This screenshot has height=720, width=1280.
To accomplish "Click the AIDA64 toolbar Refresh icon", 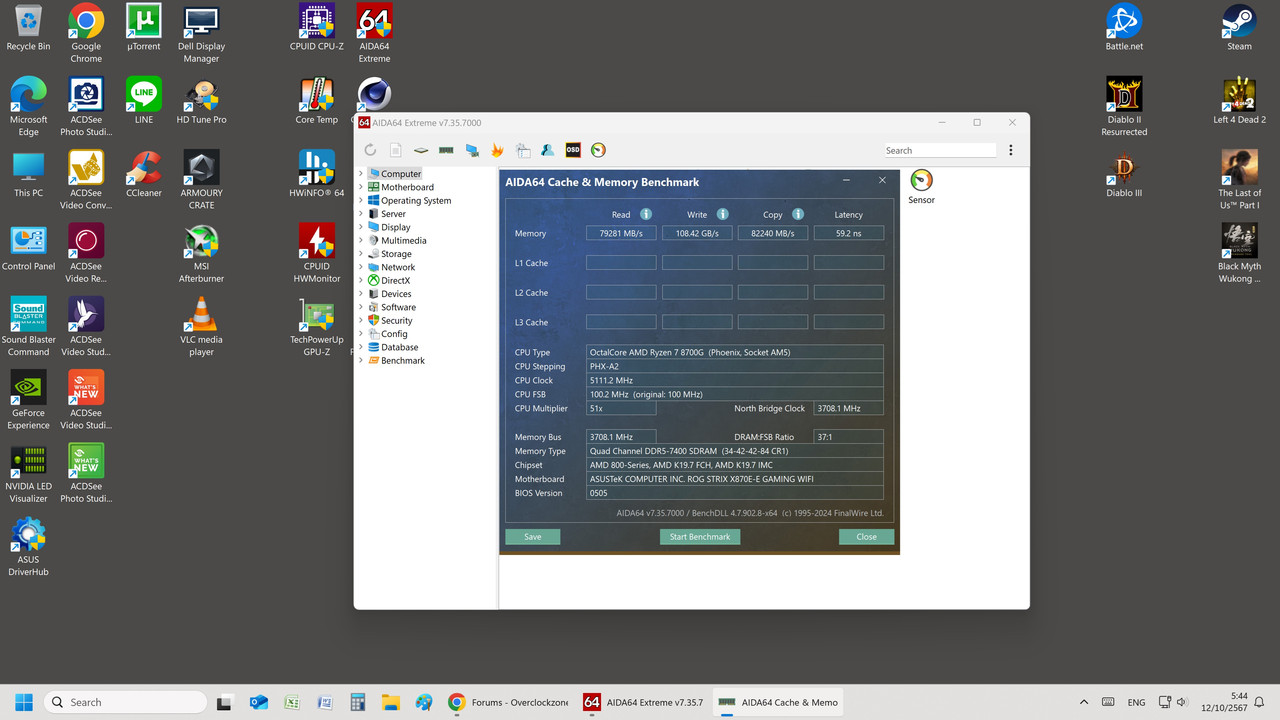I will pyautogui.click(x=370, y=150).
